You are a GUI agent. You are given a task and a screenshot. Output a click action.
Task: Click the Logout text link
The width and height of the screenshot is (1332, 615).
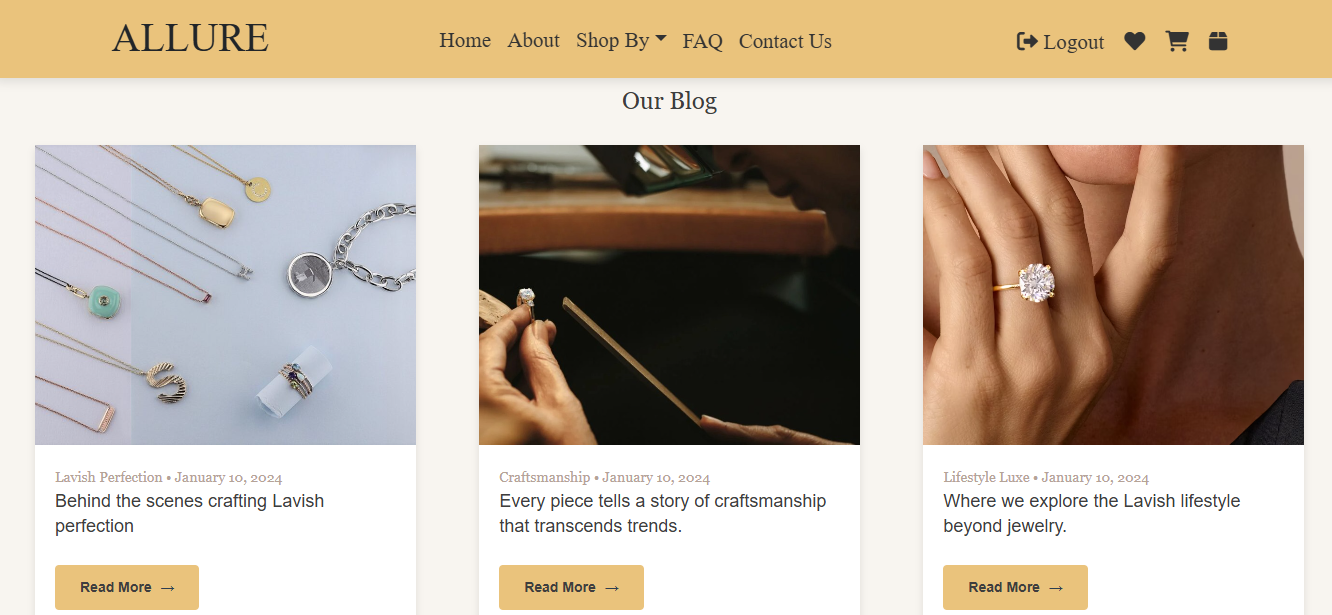[x=1073, y=42]
